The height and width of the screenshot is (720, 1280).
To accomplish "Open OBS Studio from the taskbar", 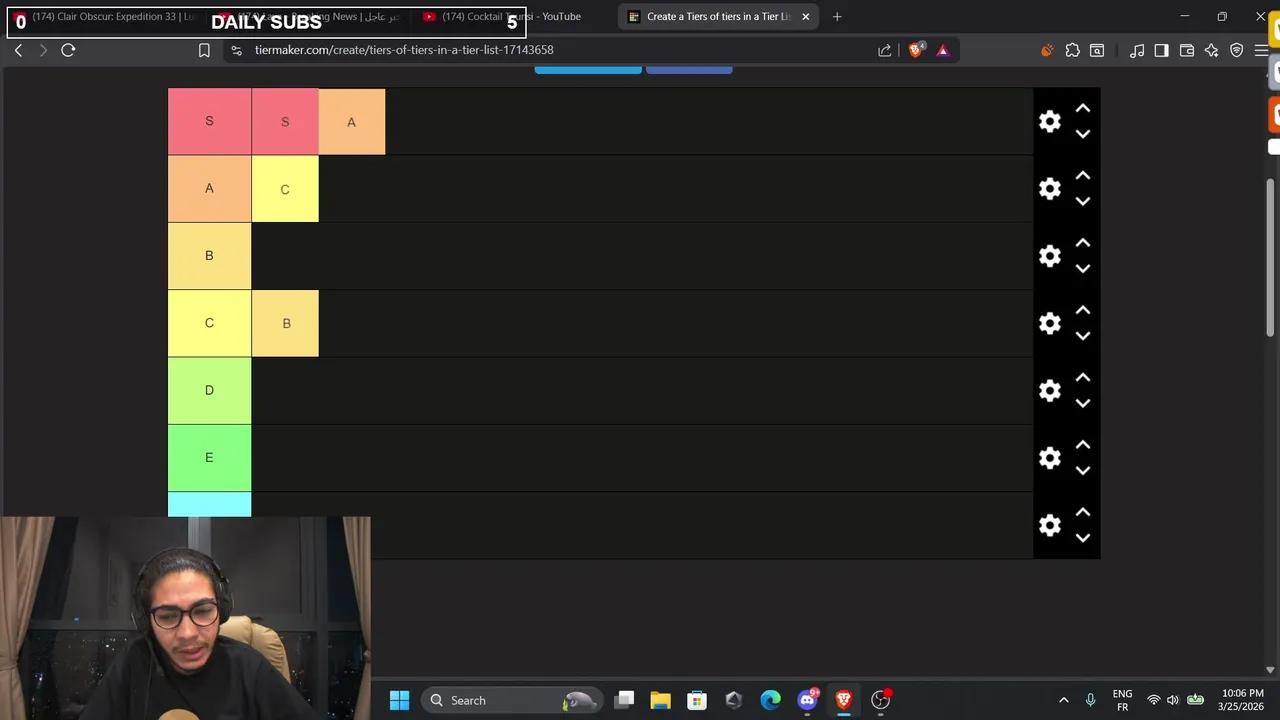I will click(880, 700).
